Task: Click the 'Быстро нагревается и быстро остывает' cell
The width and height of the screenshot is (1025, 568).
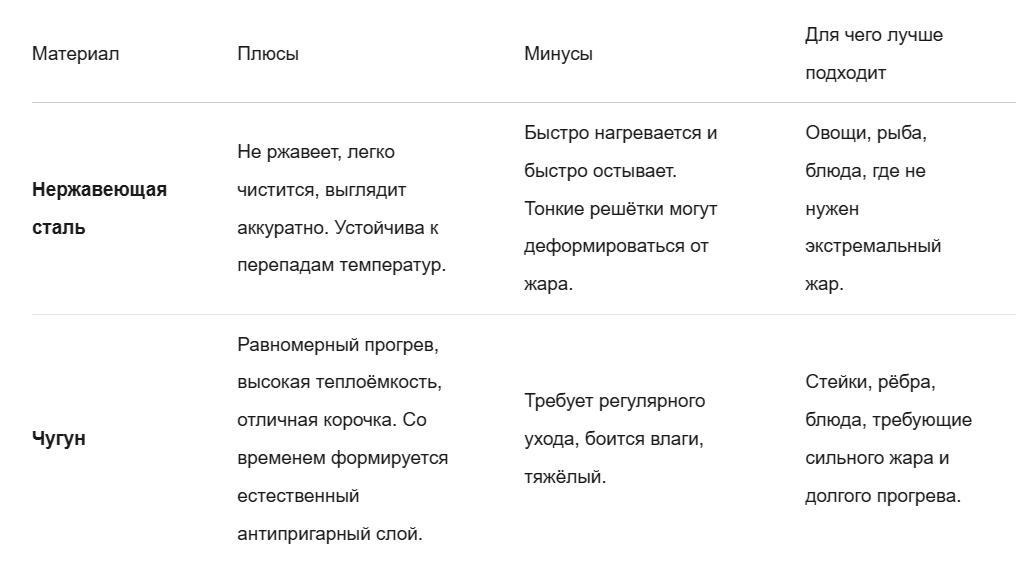Action: point(620,209)
